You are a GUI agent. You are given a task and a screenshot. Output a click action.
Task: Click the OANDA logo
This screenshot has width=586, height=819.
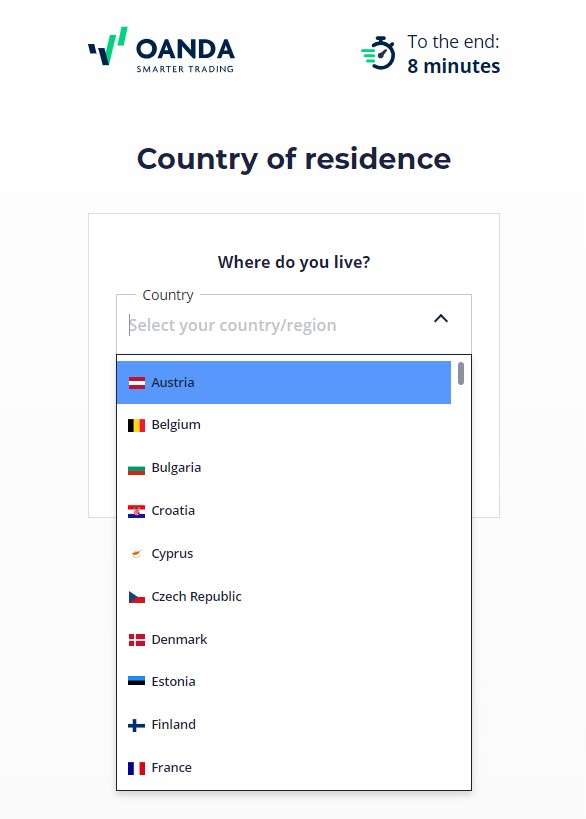click(x=161, y=50)
